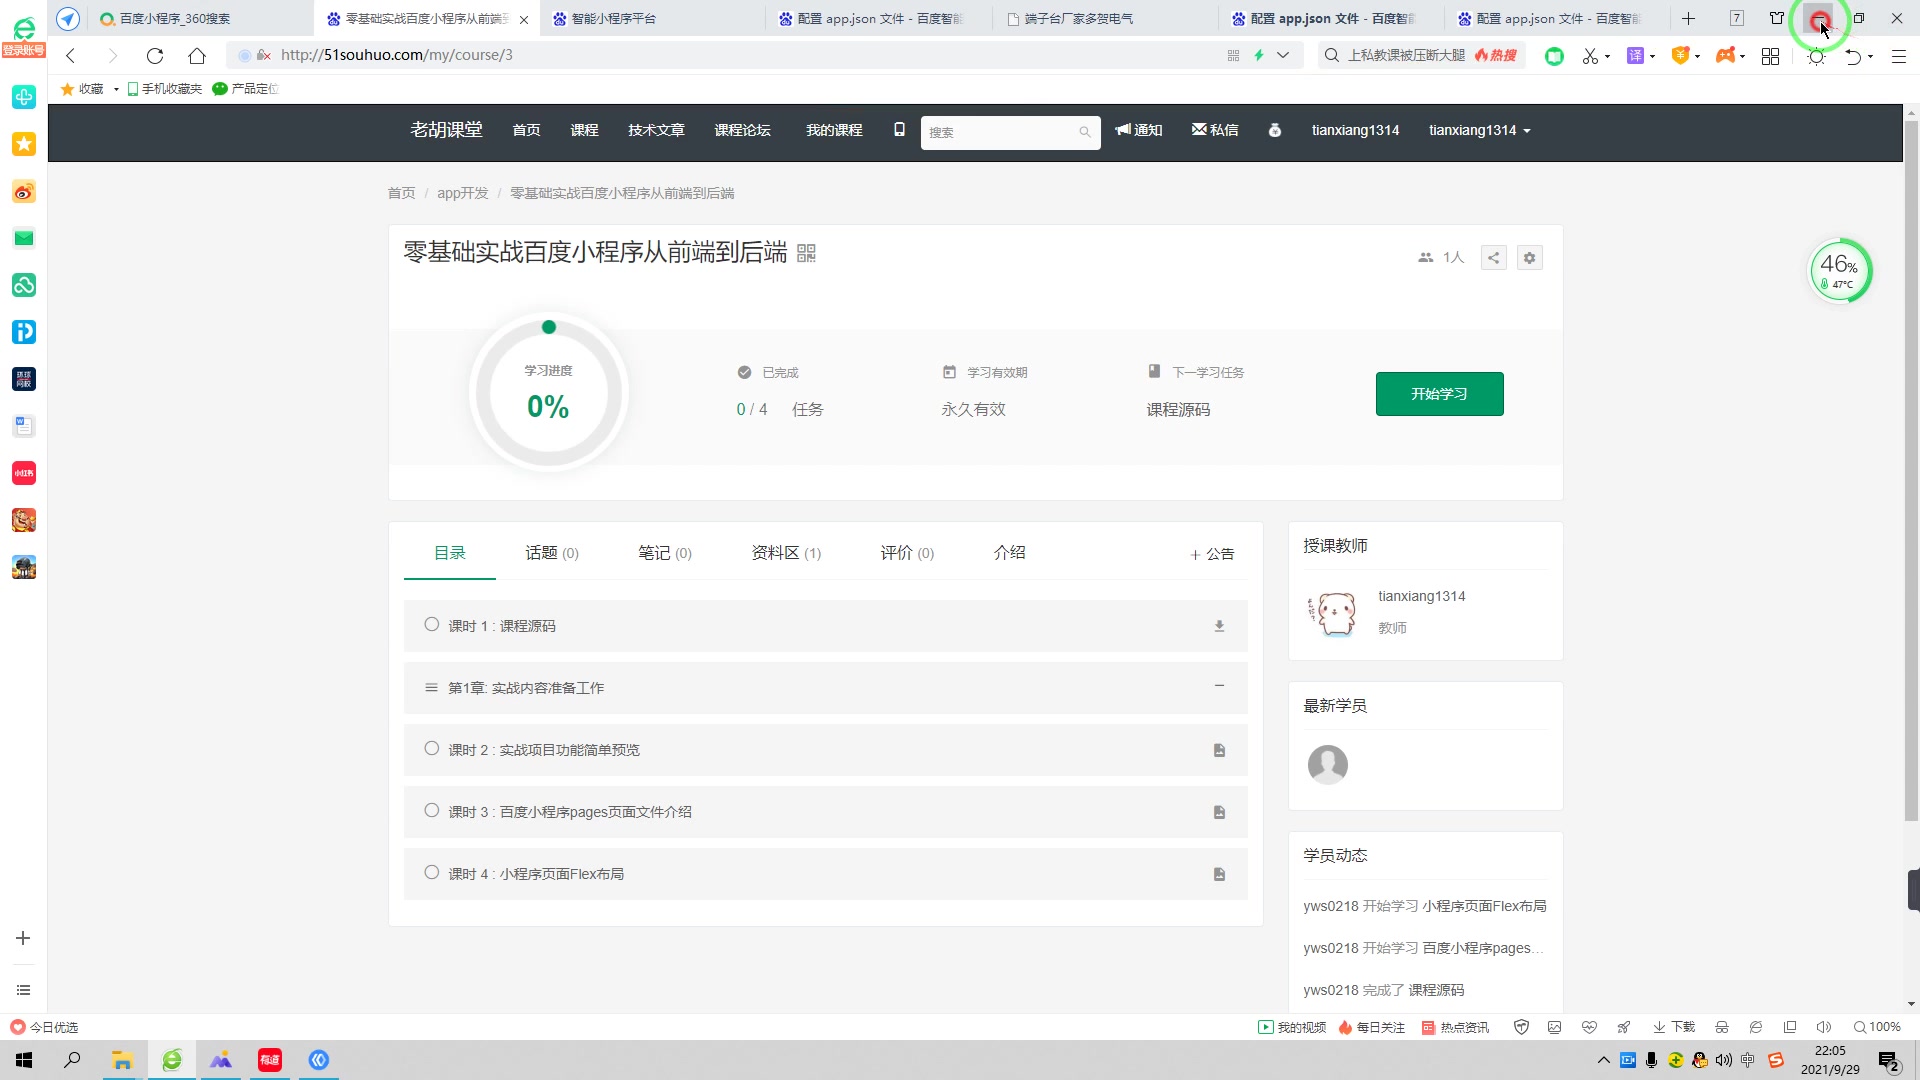The width and height of the screenshot is (1920, 1080).
Task: Click the download icon for 课时1
Action: (1220, 625)
